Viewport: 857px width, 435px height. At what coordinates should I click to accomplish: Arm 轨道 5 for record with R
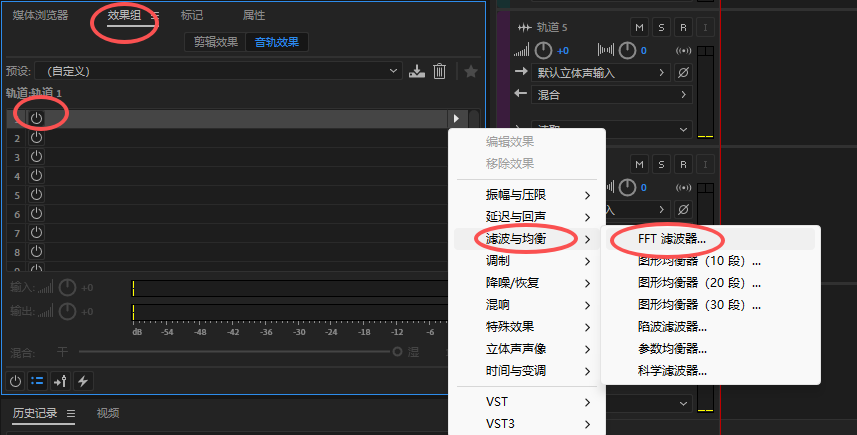tap(683, 27)
